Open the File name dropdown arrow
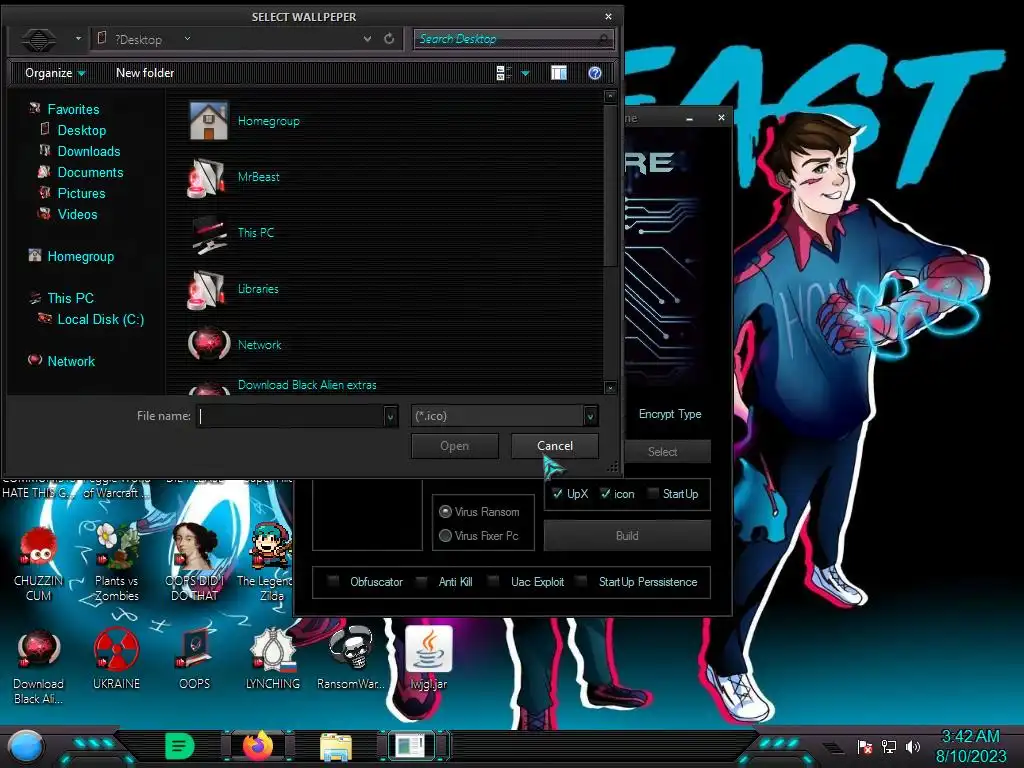Viewport: 1024px width, 768px height. [391, 416]
